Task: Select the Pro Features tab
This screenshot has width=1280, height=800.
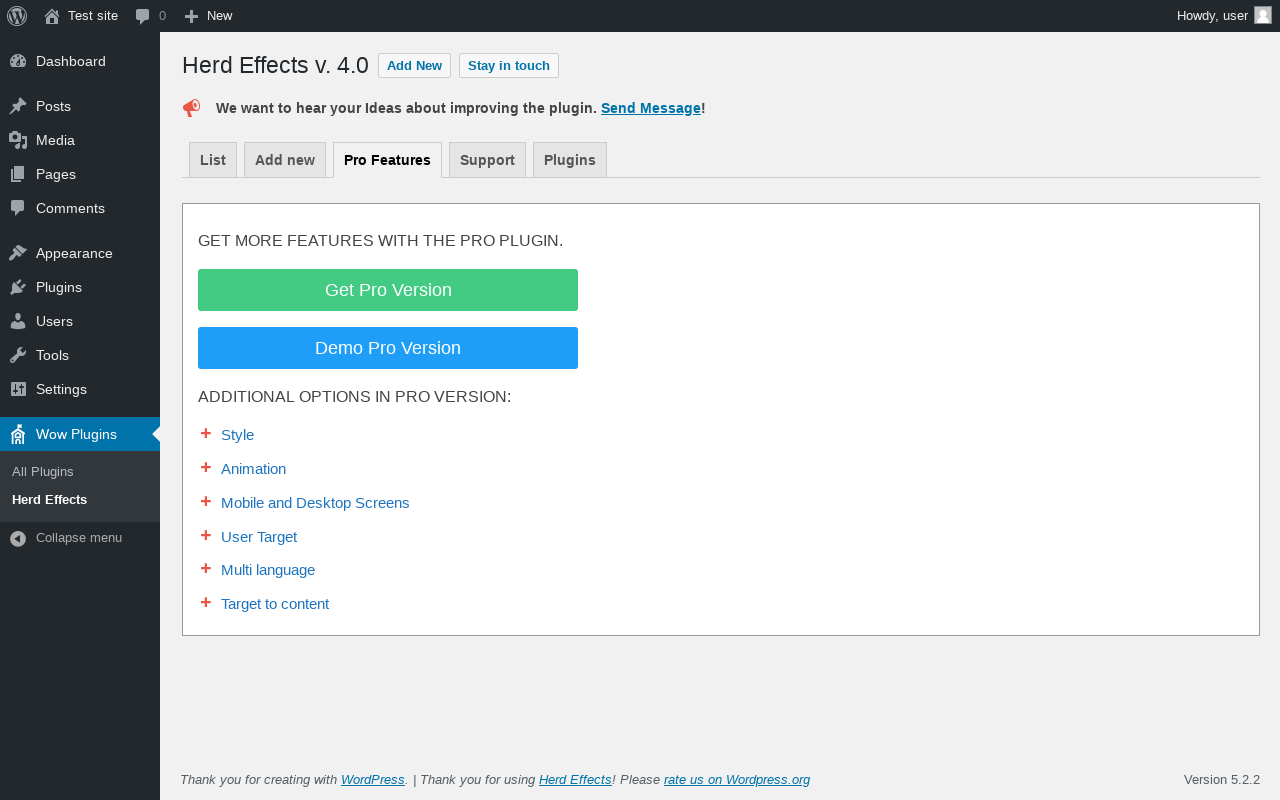Action: [x=387, y=160]
